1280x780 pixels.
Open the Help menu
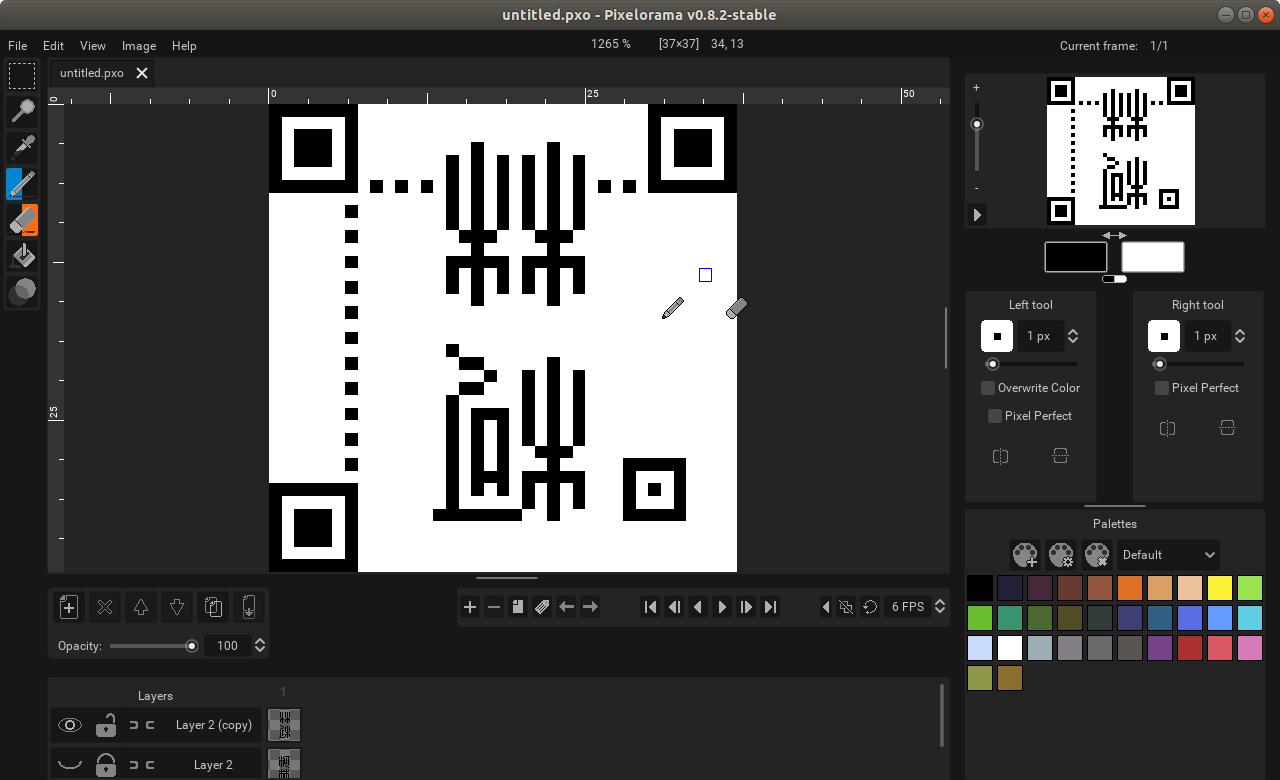(184, 46)
